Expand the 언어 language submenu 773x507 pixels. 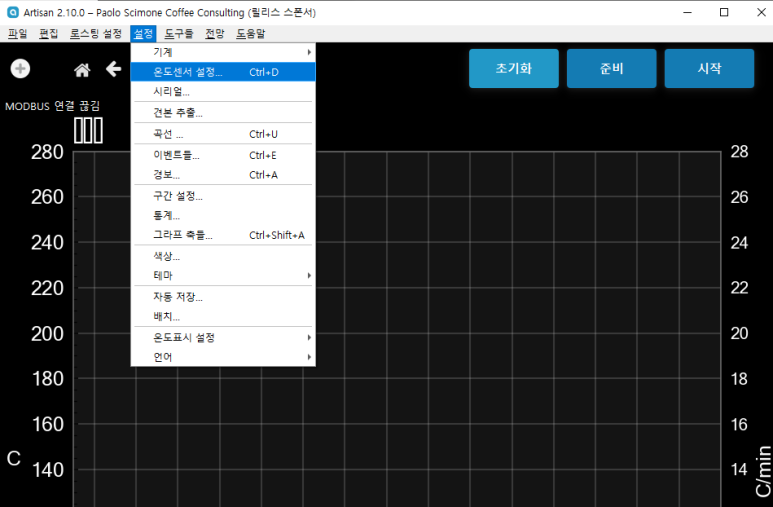(223, 357)
